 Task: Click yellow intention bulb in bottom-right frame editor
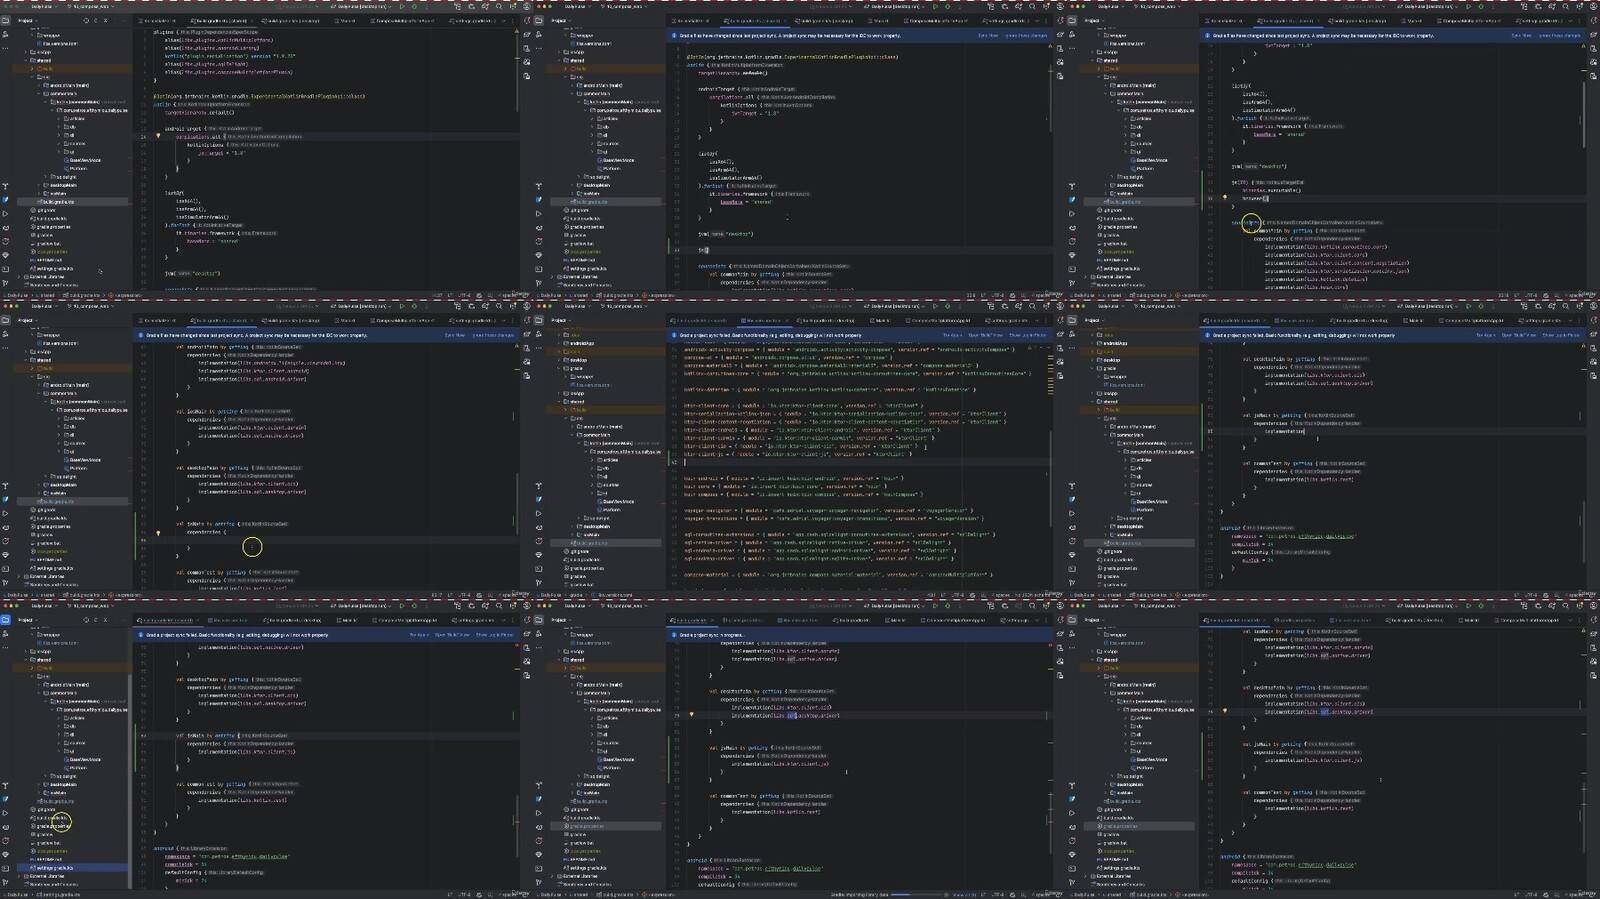[x=1224, y=711]
